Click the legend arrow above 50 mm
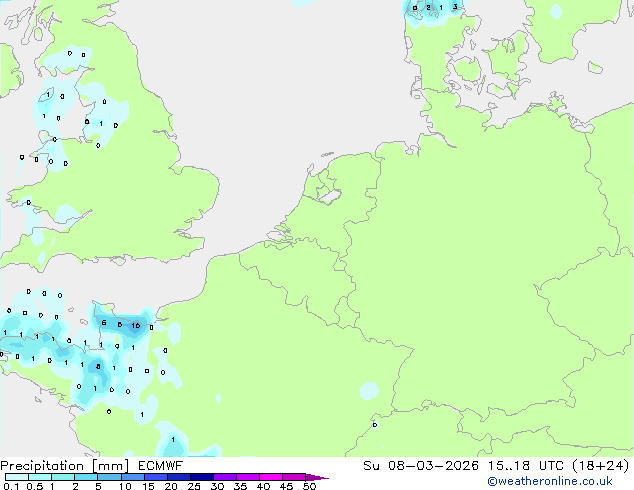The width and height of the screenshot is (634, 490). tap(317, 477)
